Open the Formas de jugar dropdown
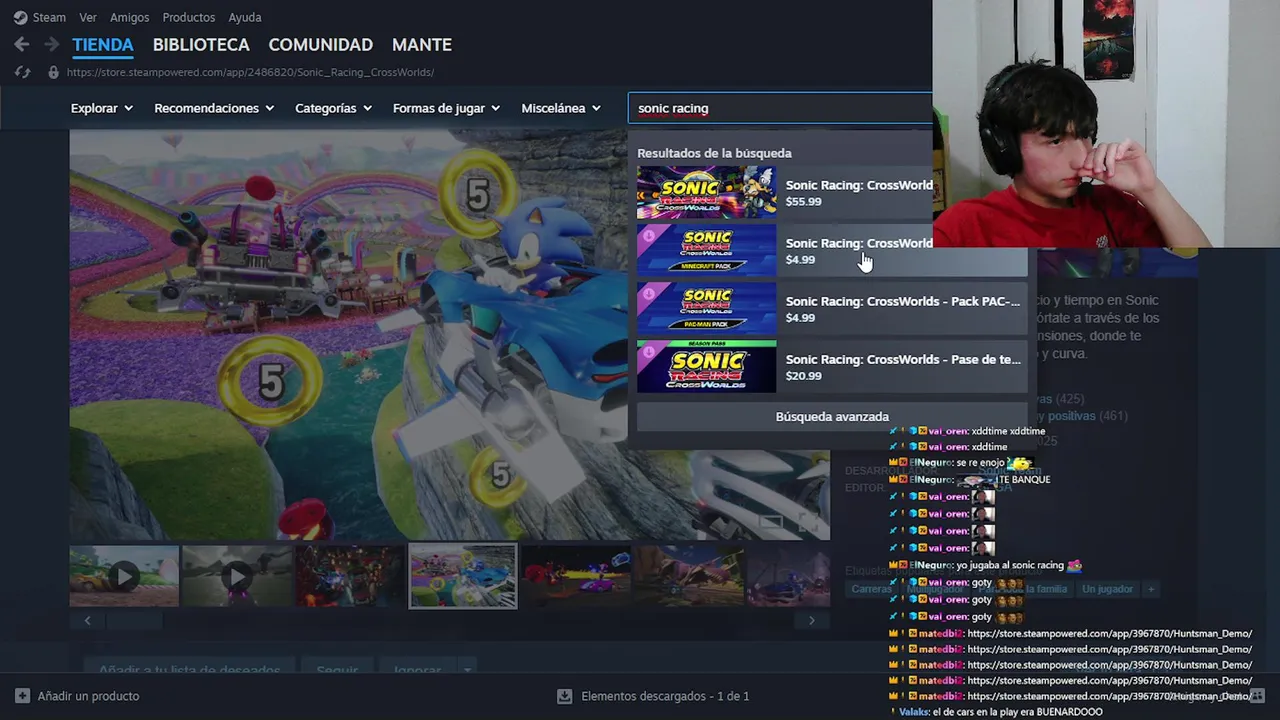The width and height of the screenshot is (1280, 720). click(x=446, y=108)
